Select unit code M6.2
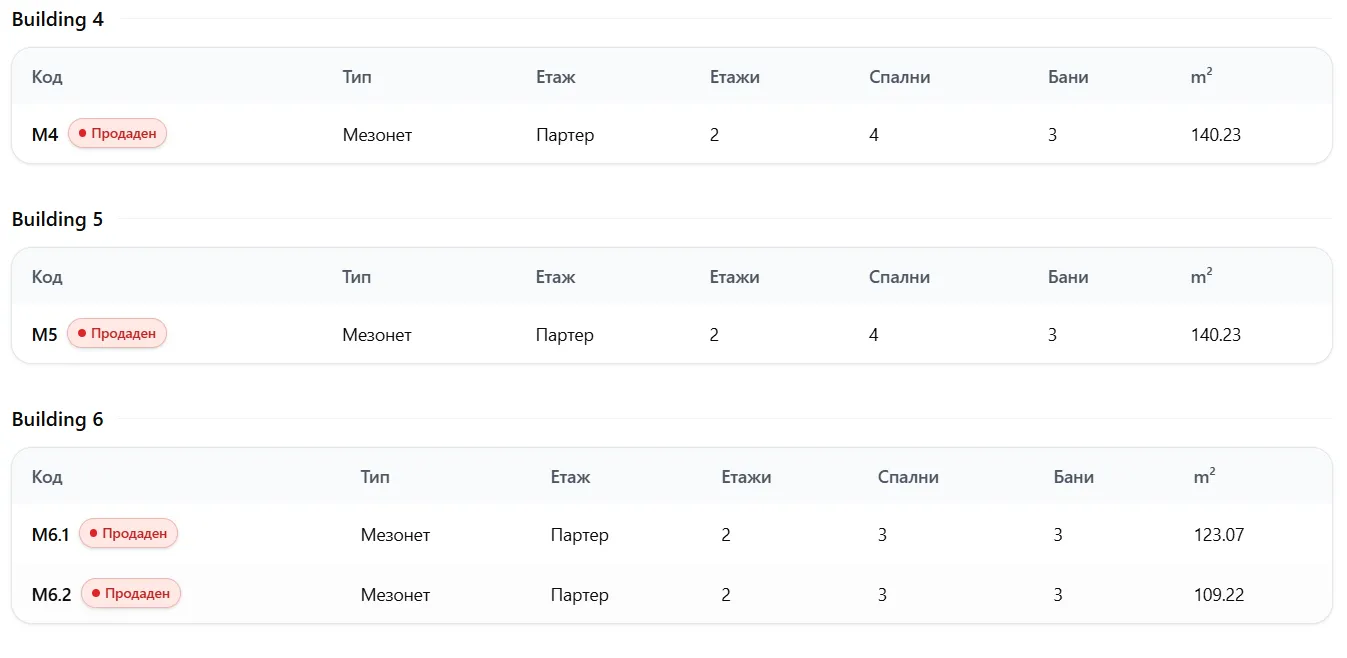Screen dimensions: 1347x658 52,595
